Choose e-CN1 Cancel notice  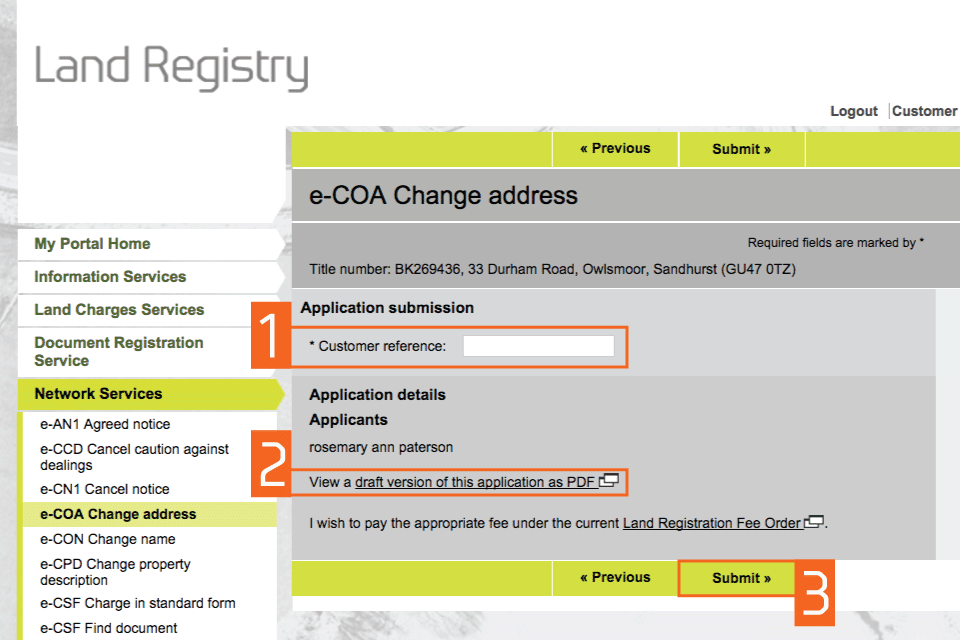tap(105, 490)
